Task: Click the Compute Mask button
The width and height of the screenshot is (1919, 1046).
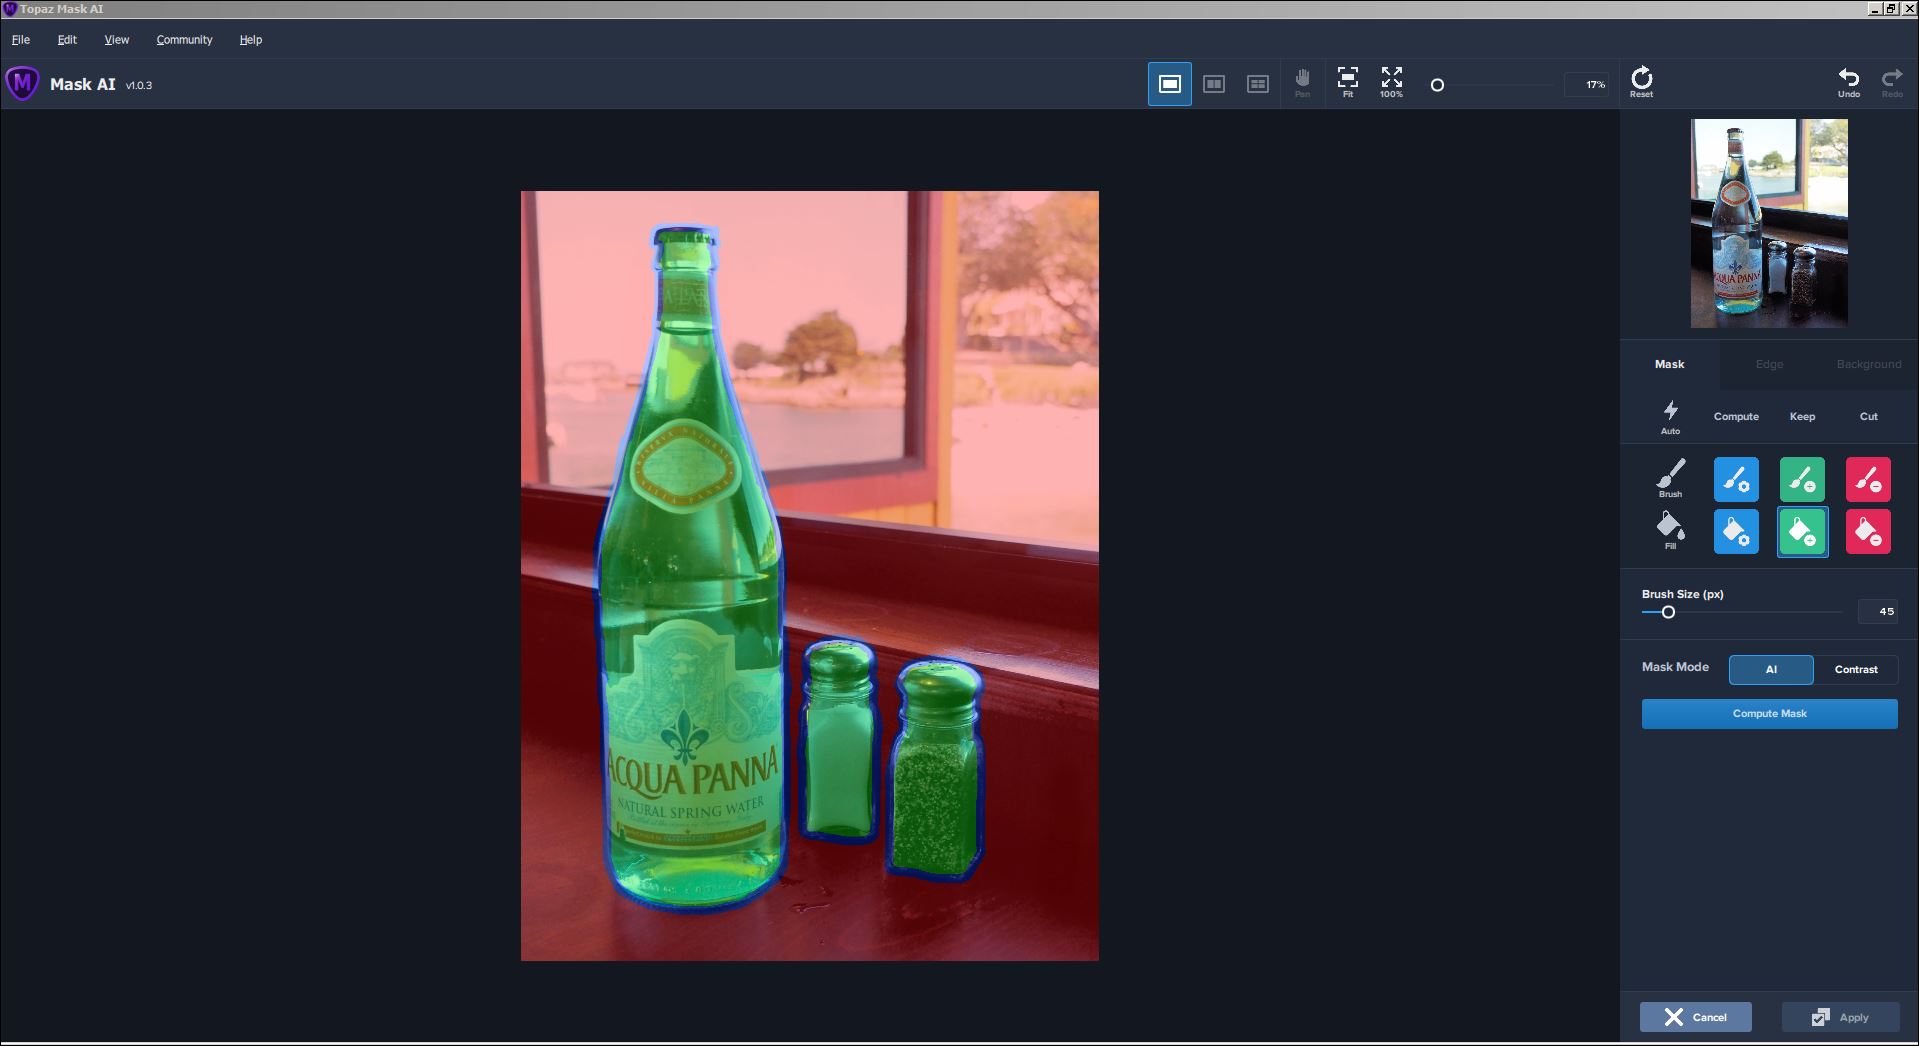Action: (1769, 714)
